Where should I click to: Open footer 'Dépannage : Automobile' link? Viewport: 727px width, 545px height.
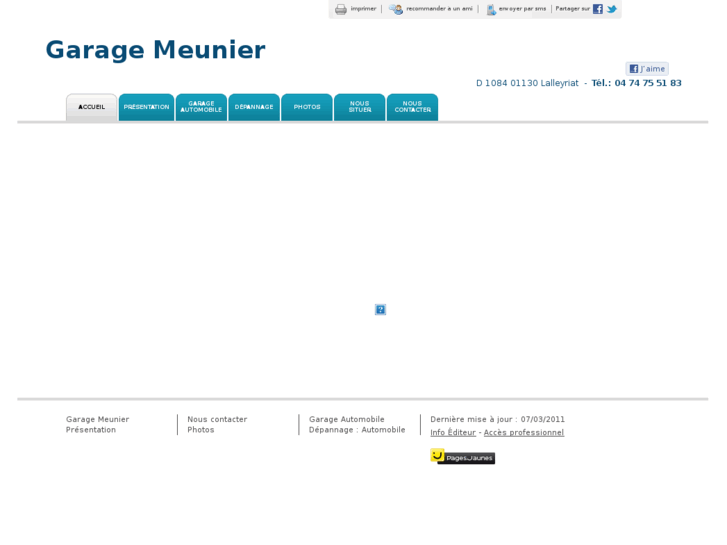357,430
